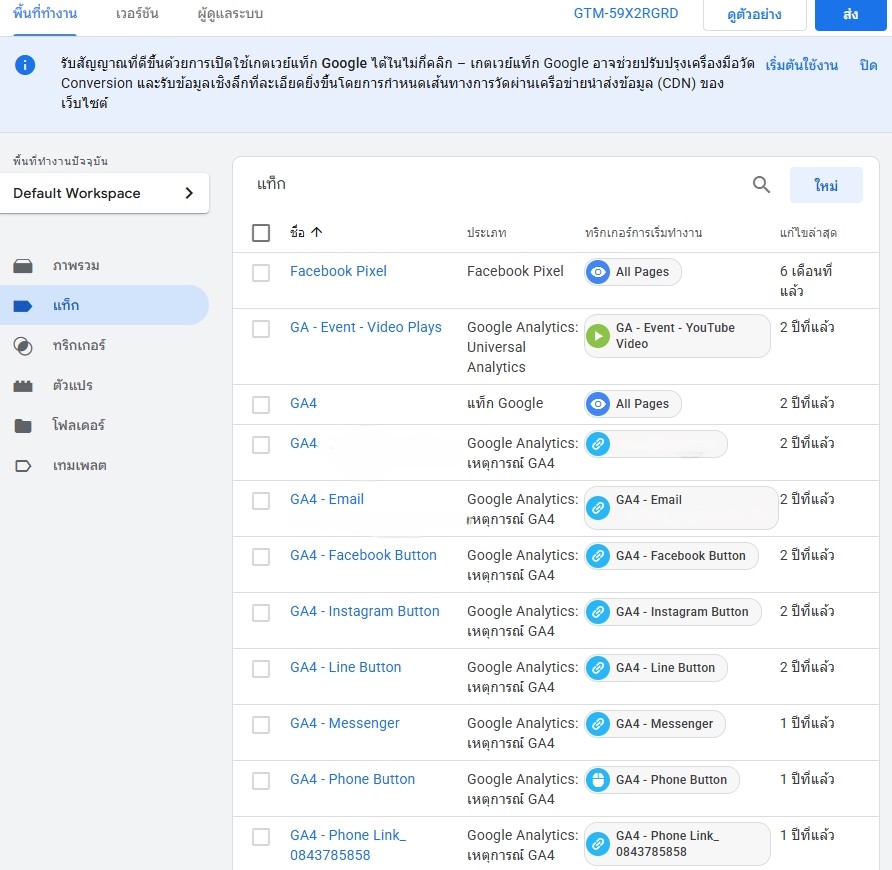Click the link icon of the blank GA4 trigger
Screen dimensions: 892x870
(598, 444)
